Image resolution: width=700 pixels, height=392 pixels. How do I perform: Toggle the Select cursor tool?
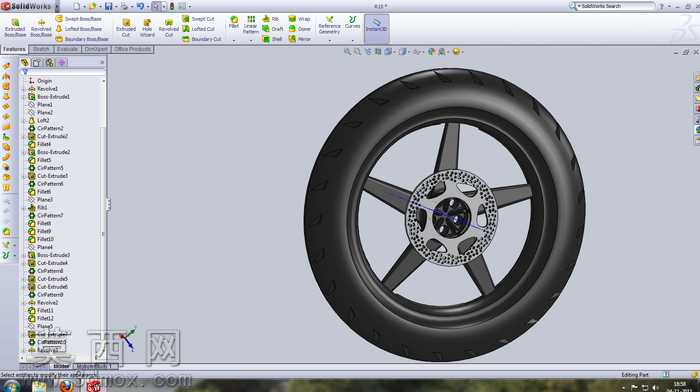pos(156,6)
